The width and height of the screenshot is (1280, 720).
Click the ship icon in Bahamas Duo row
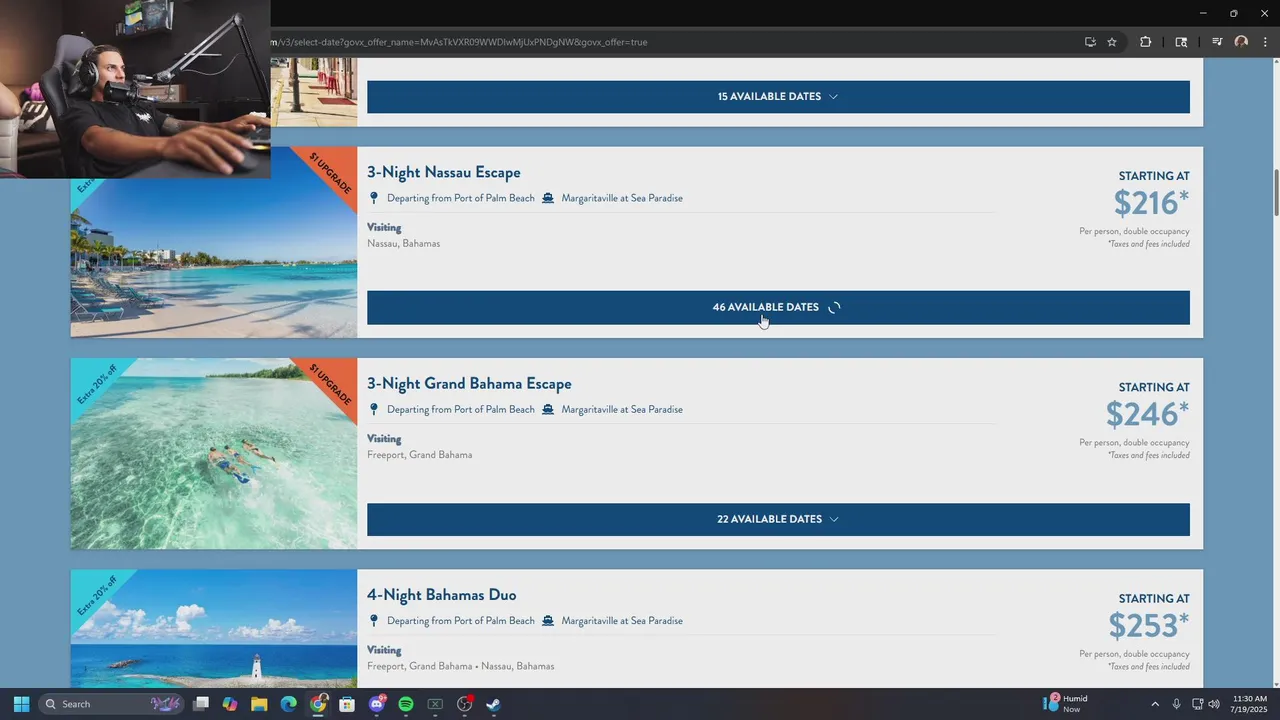548,621
